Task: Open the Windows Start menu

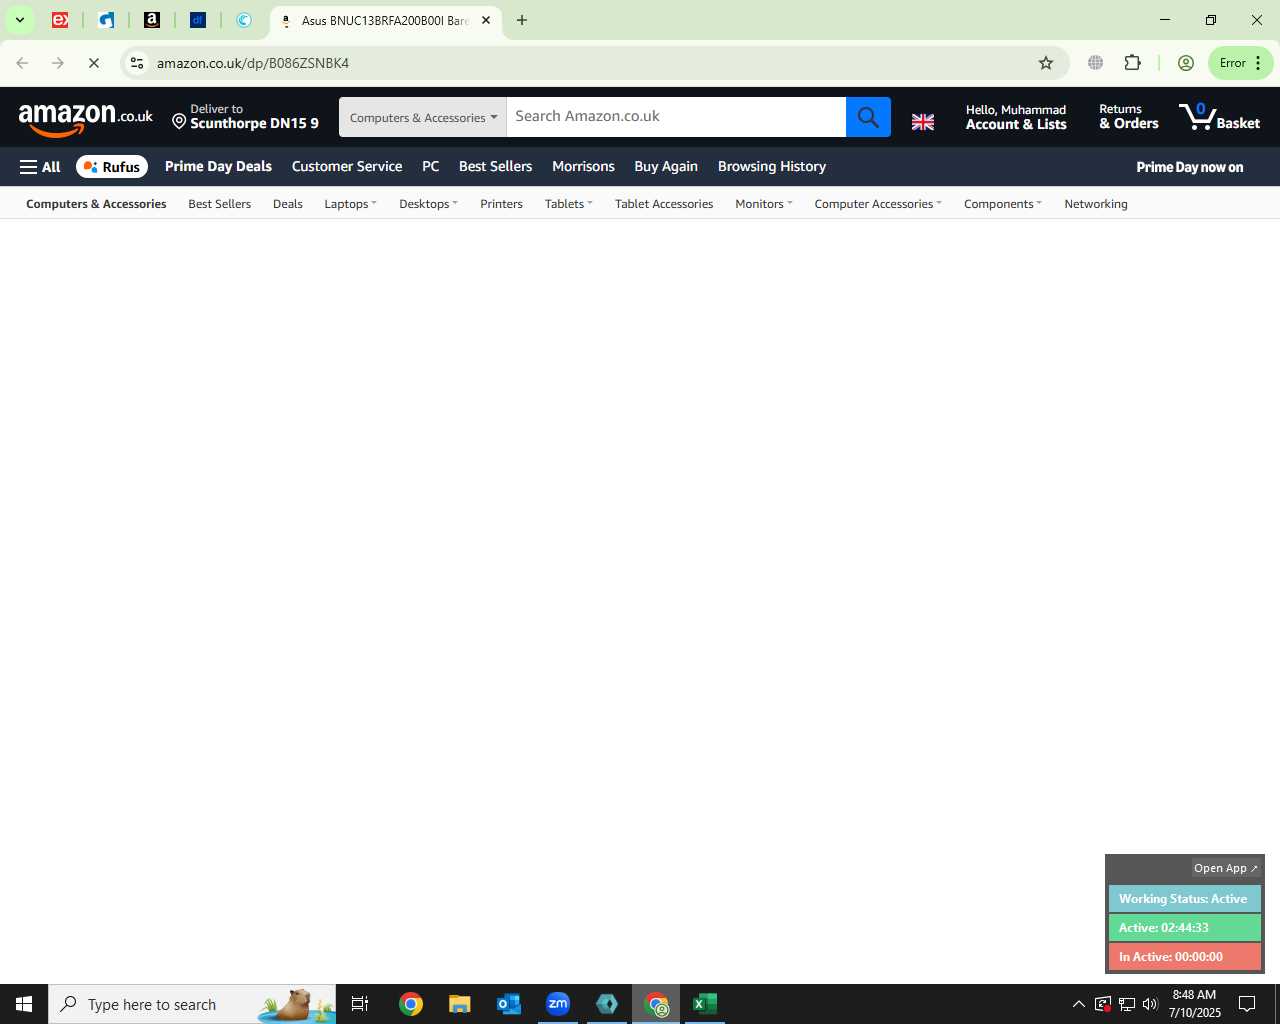Action: 24,1004
